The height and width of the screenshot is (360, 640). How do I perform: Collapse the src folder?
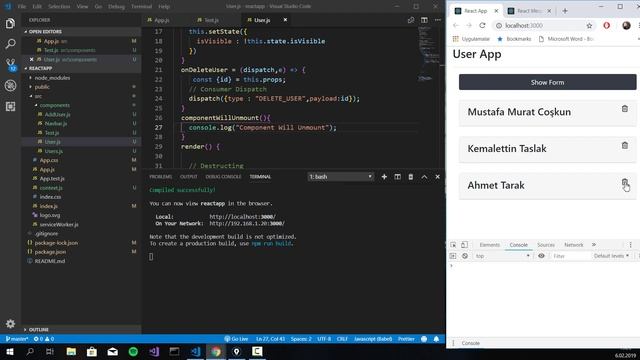(x=38, y=96)
